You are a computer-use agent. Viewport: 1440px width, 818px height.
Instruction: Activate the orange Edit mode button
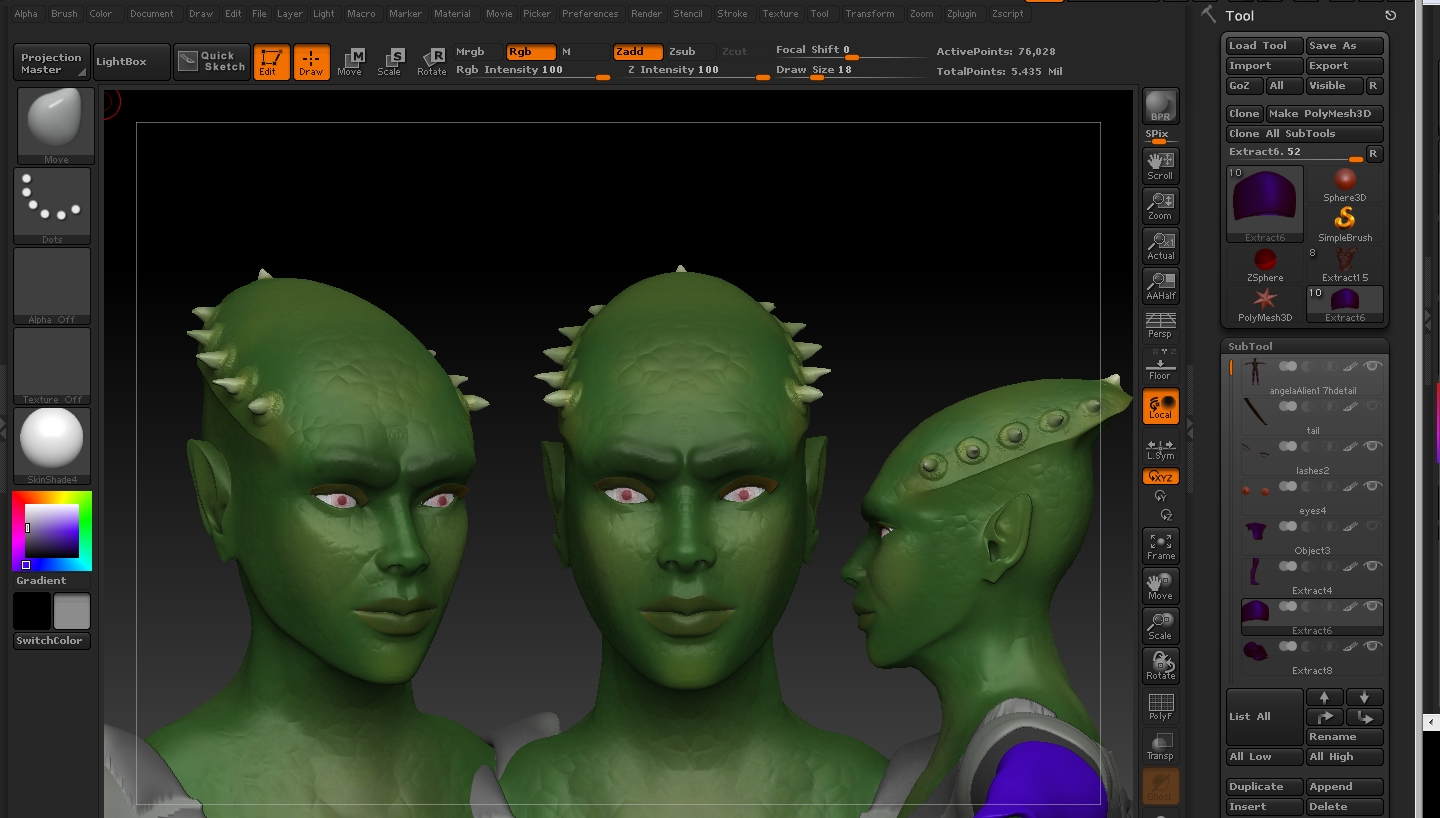tap(271, 62)
